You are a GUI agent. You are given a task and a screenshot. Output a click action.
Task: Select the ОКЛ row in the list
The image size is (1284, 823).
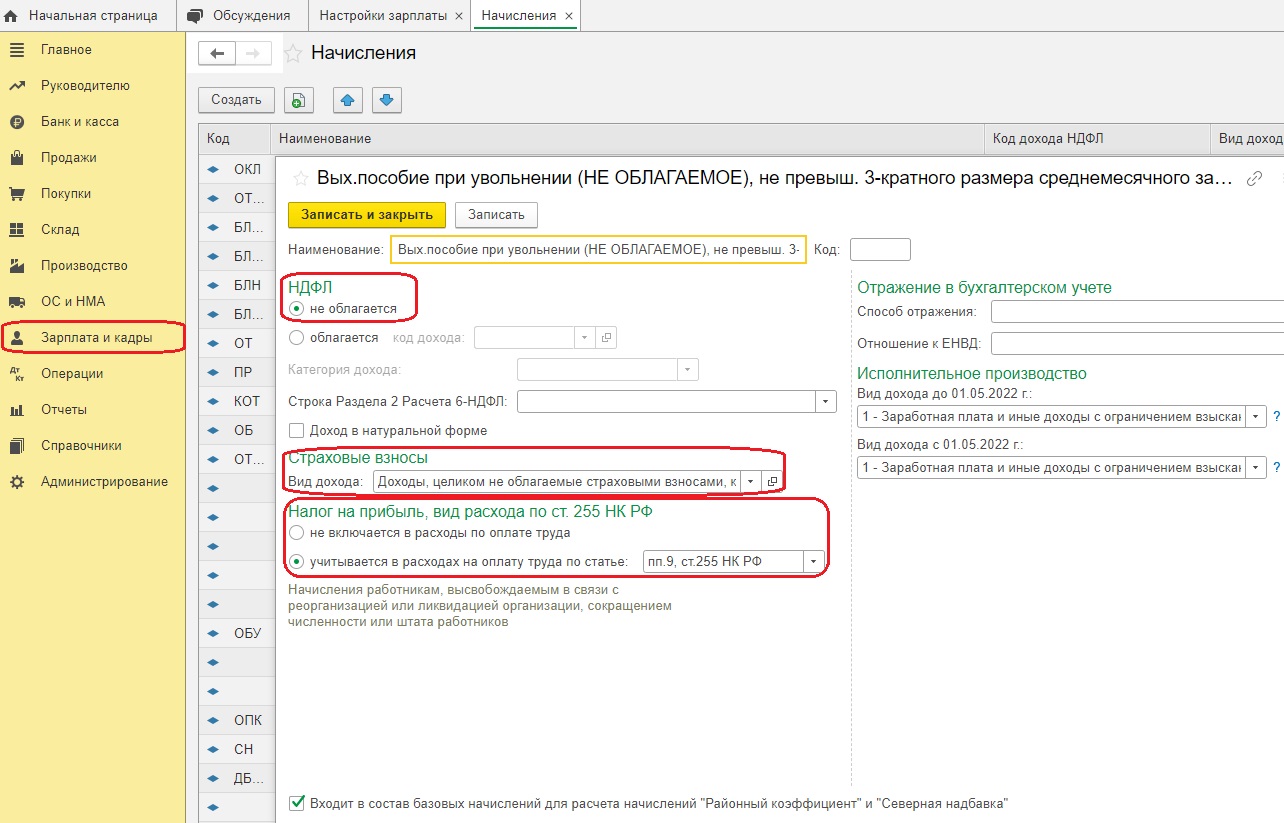click(236, 170)
